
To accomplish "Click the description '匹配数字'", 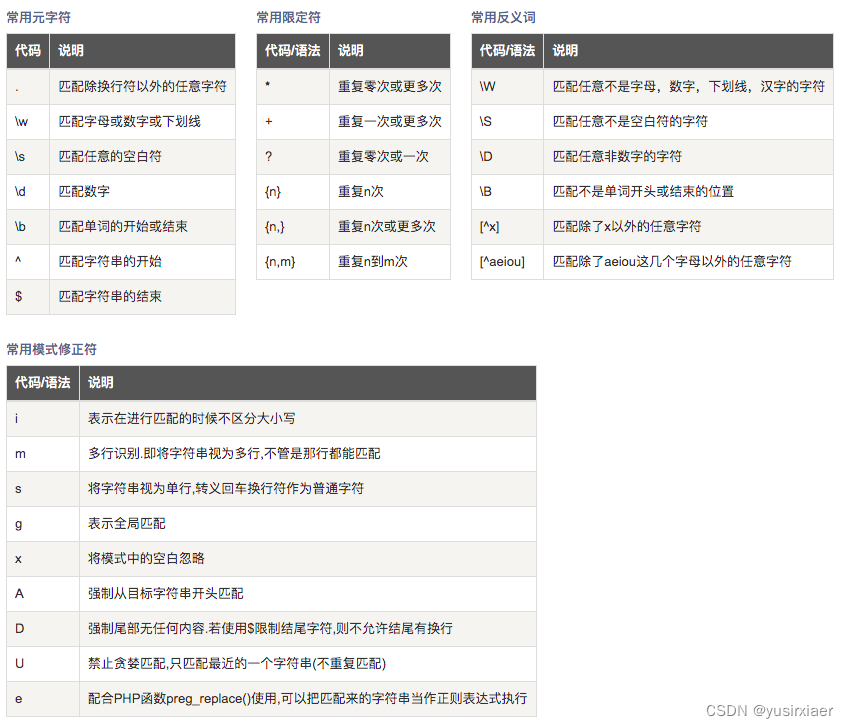I will coord(84,192).
